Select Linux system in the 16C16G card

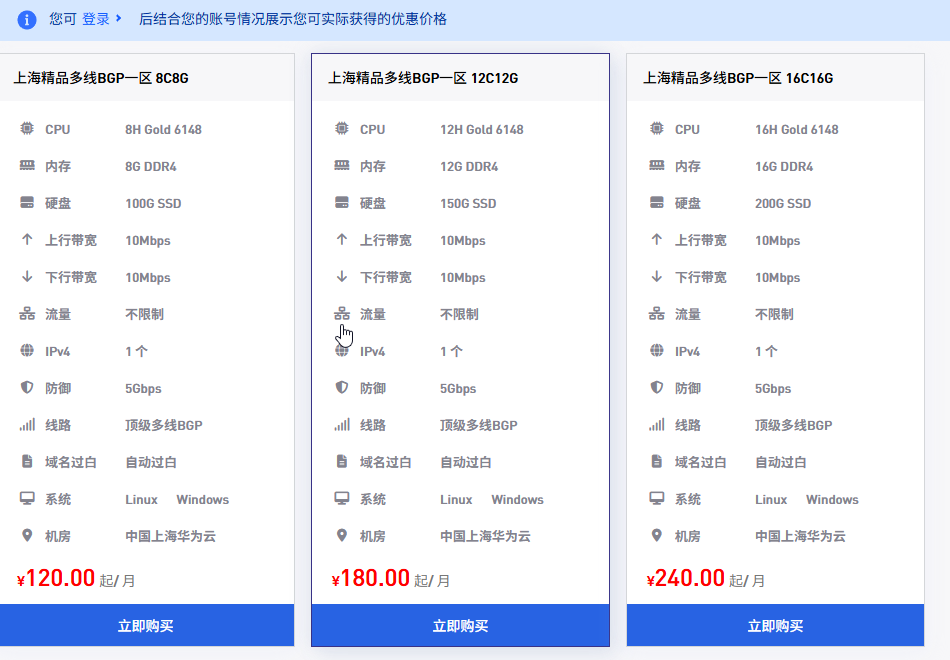771,499
